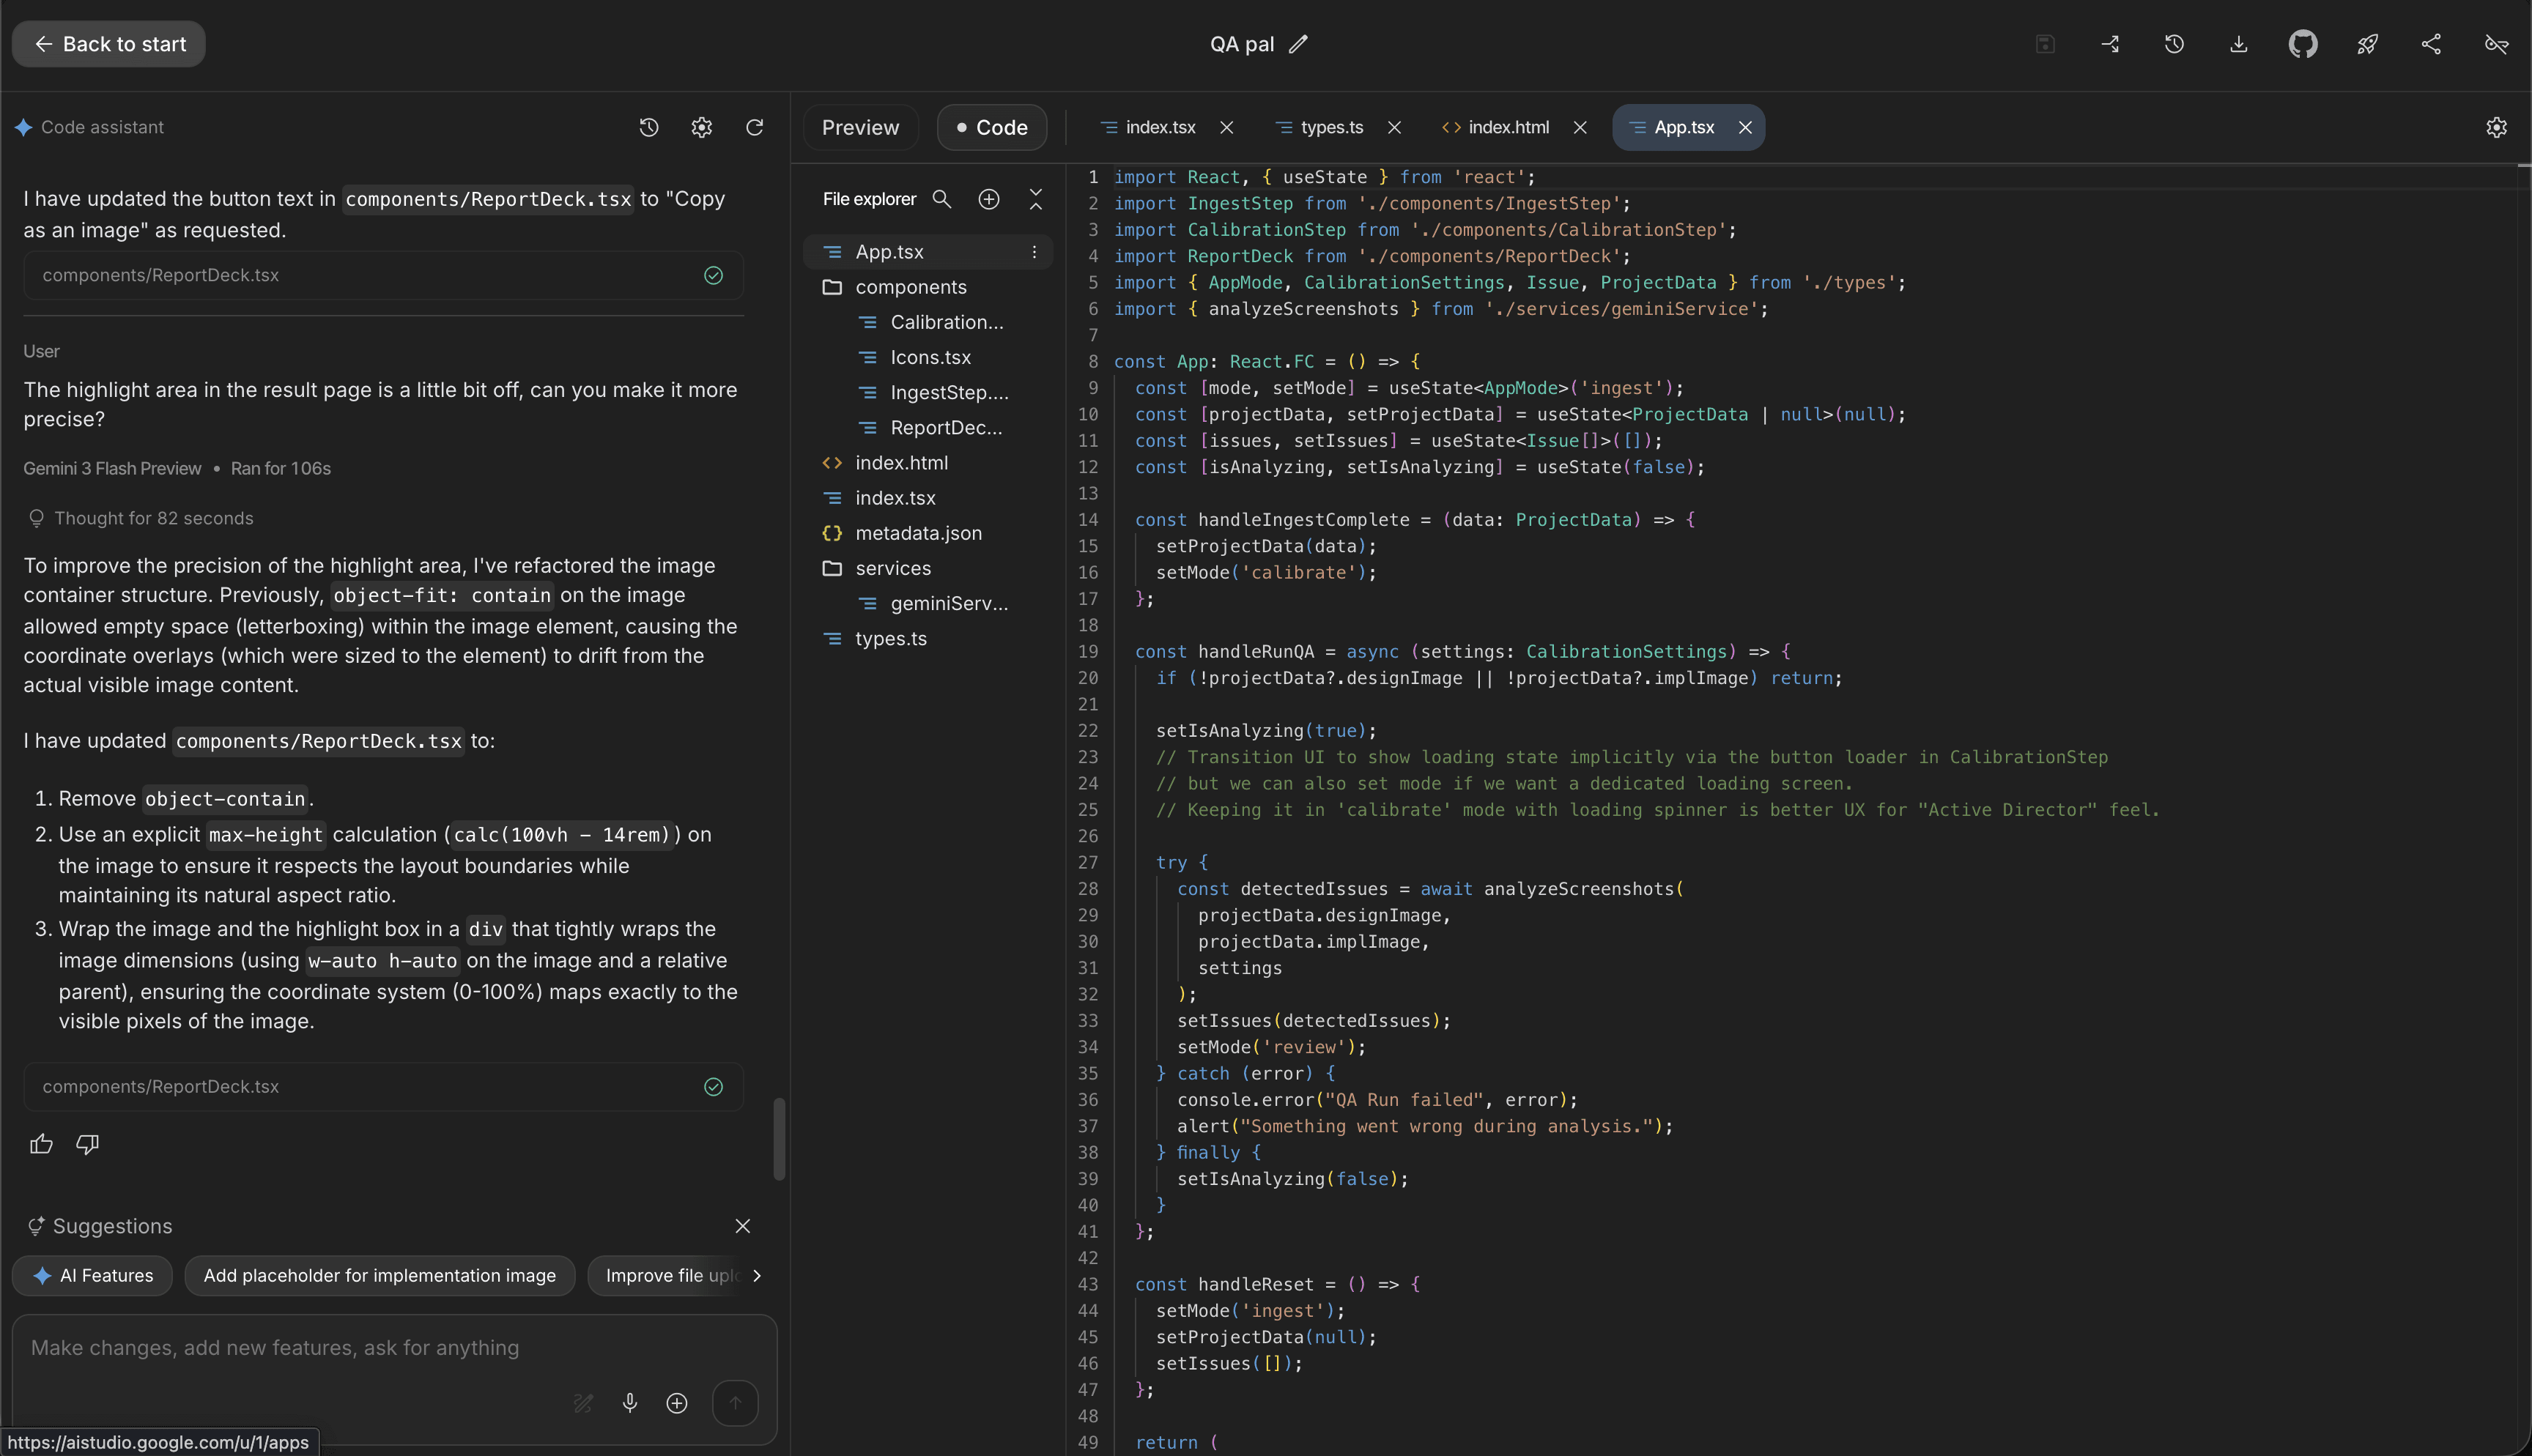Search files in File explorer
The width and height of the screenshot is (2532, 1456).
coord(941,199)
